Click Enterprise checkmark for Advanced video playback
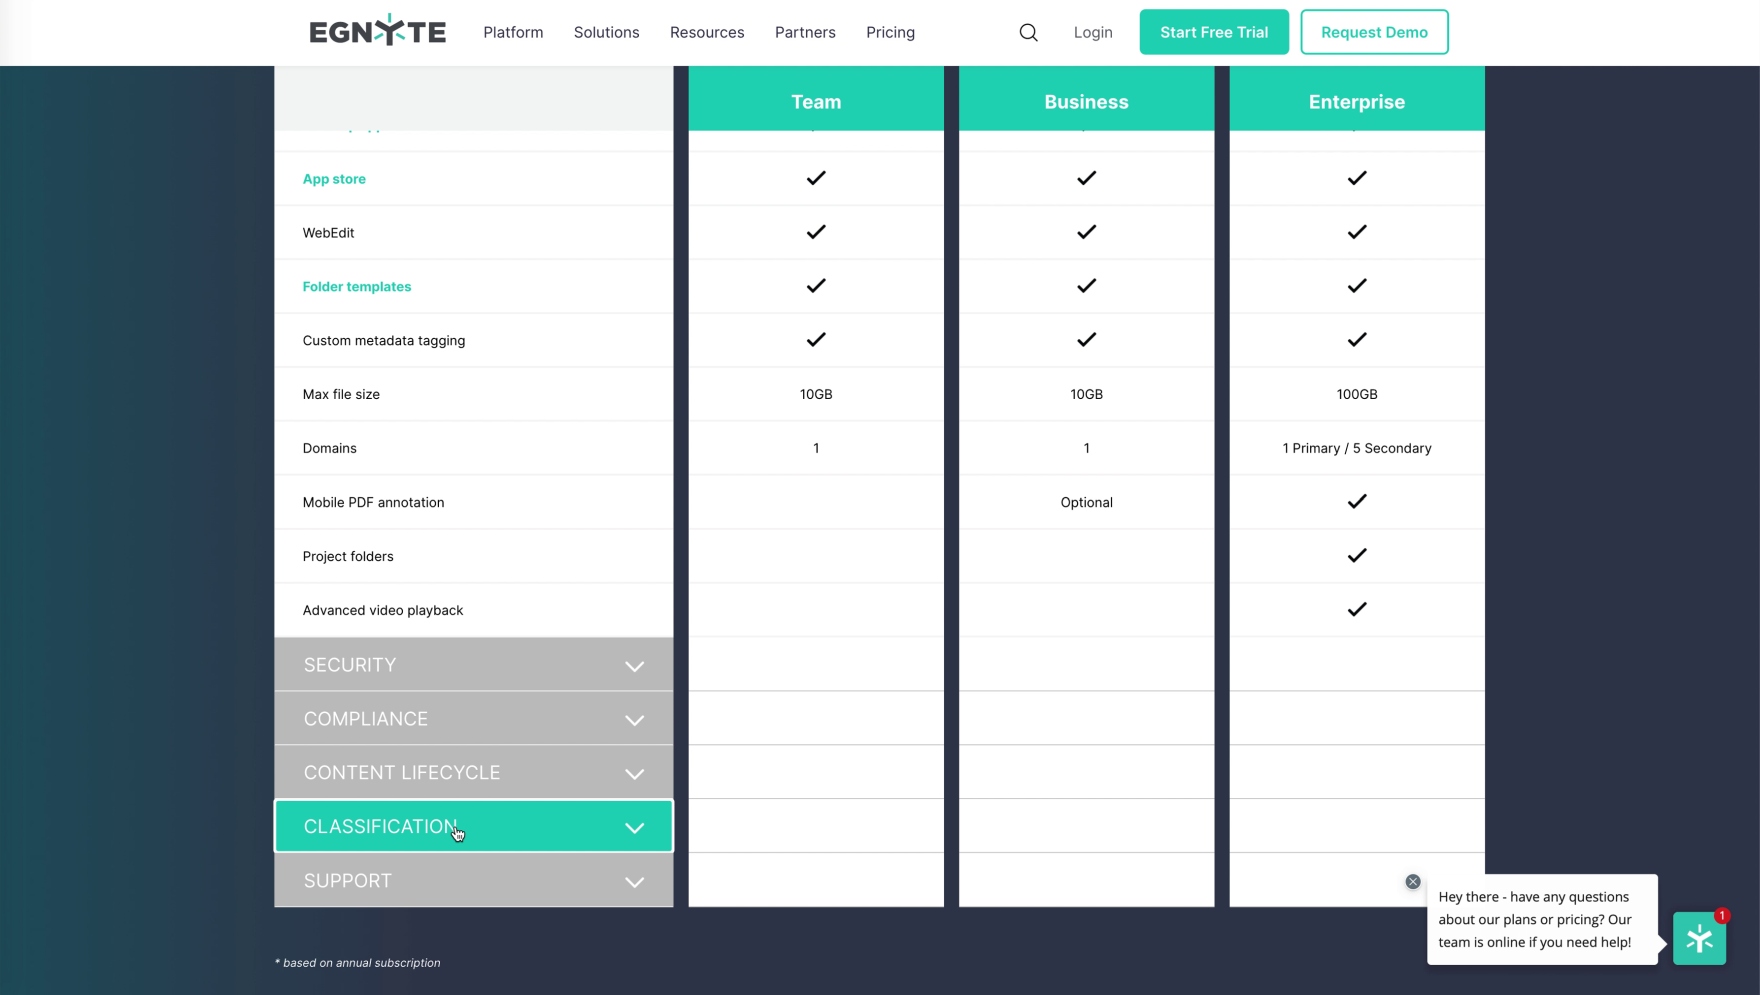 [x=1356, y=610]
